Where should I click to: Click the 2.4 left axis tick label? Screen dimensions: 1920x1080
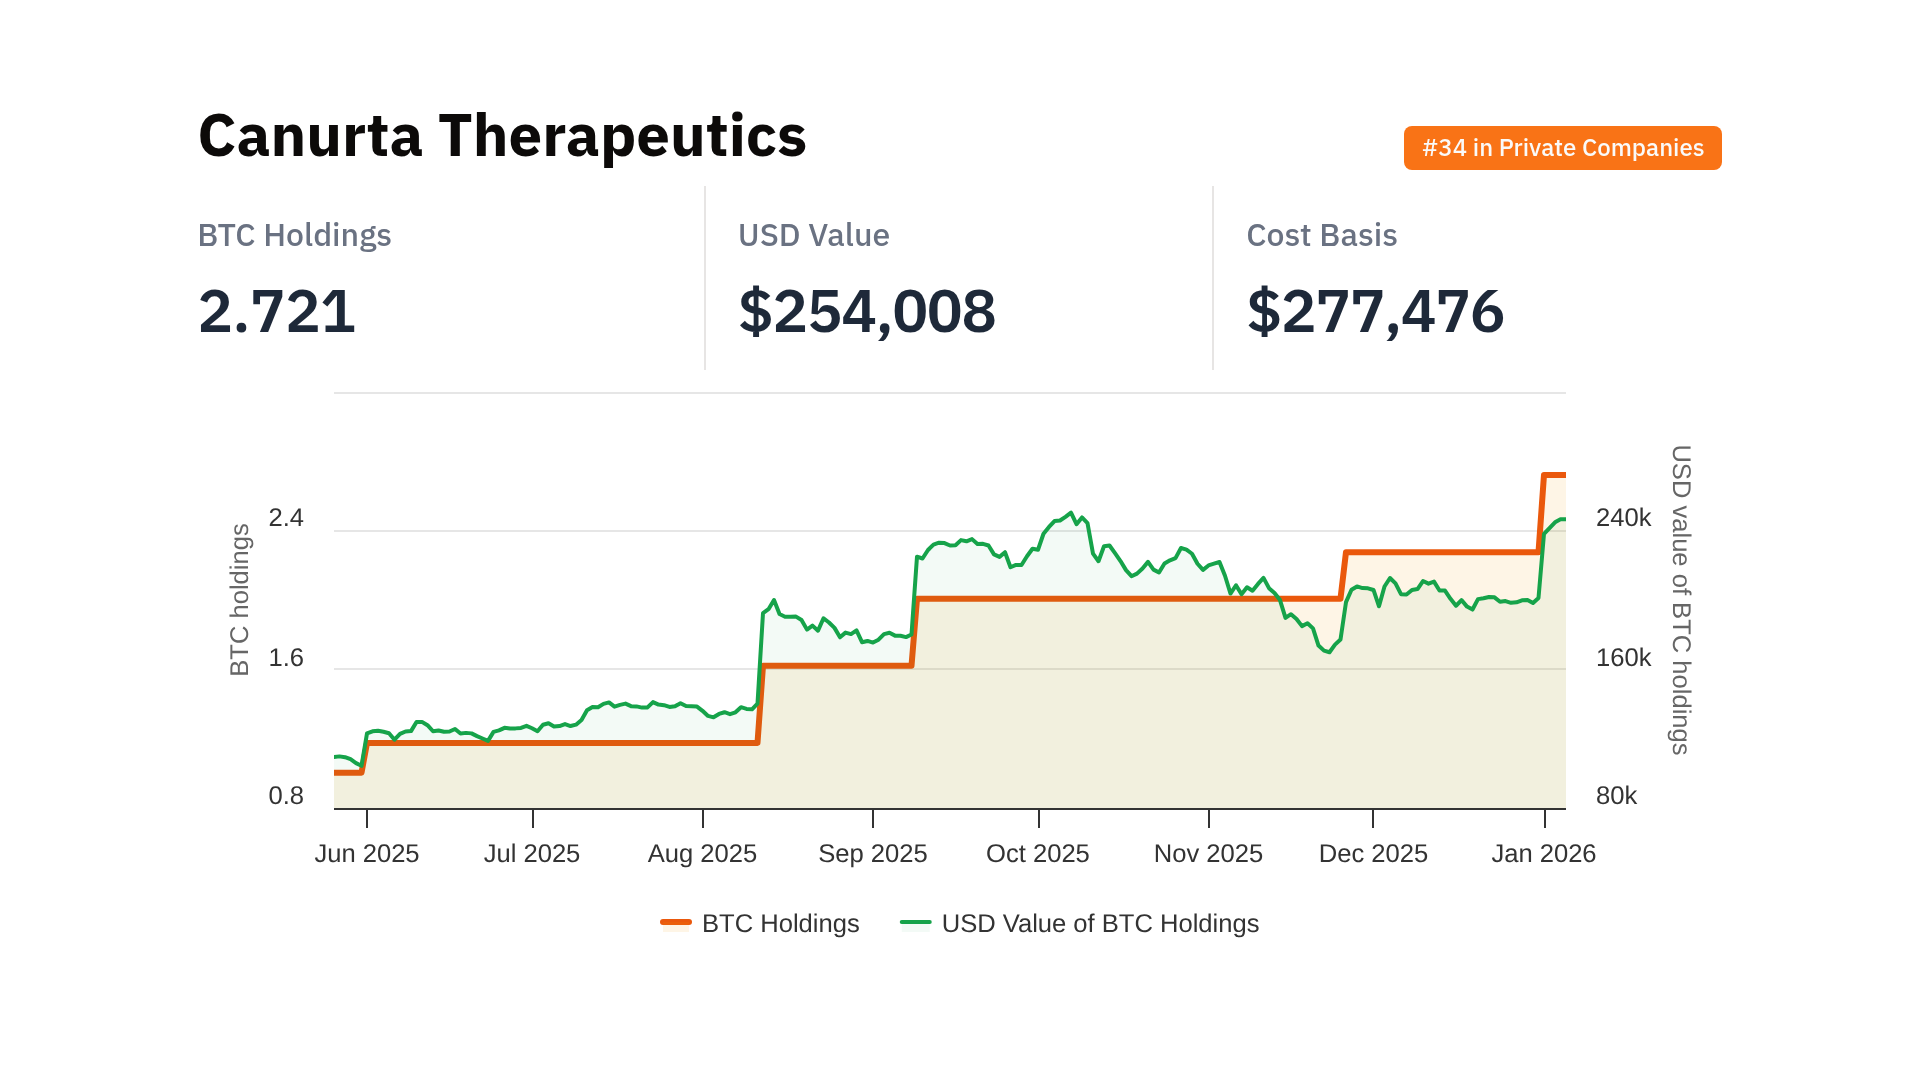286,518
